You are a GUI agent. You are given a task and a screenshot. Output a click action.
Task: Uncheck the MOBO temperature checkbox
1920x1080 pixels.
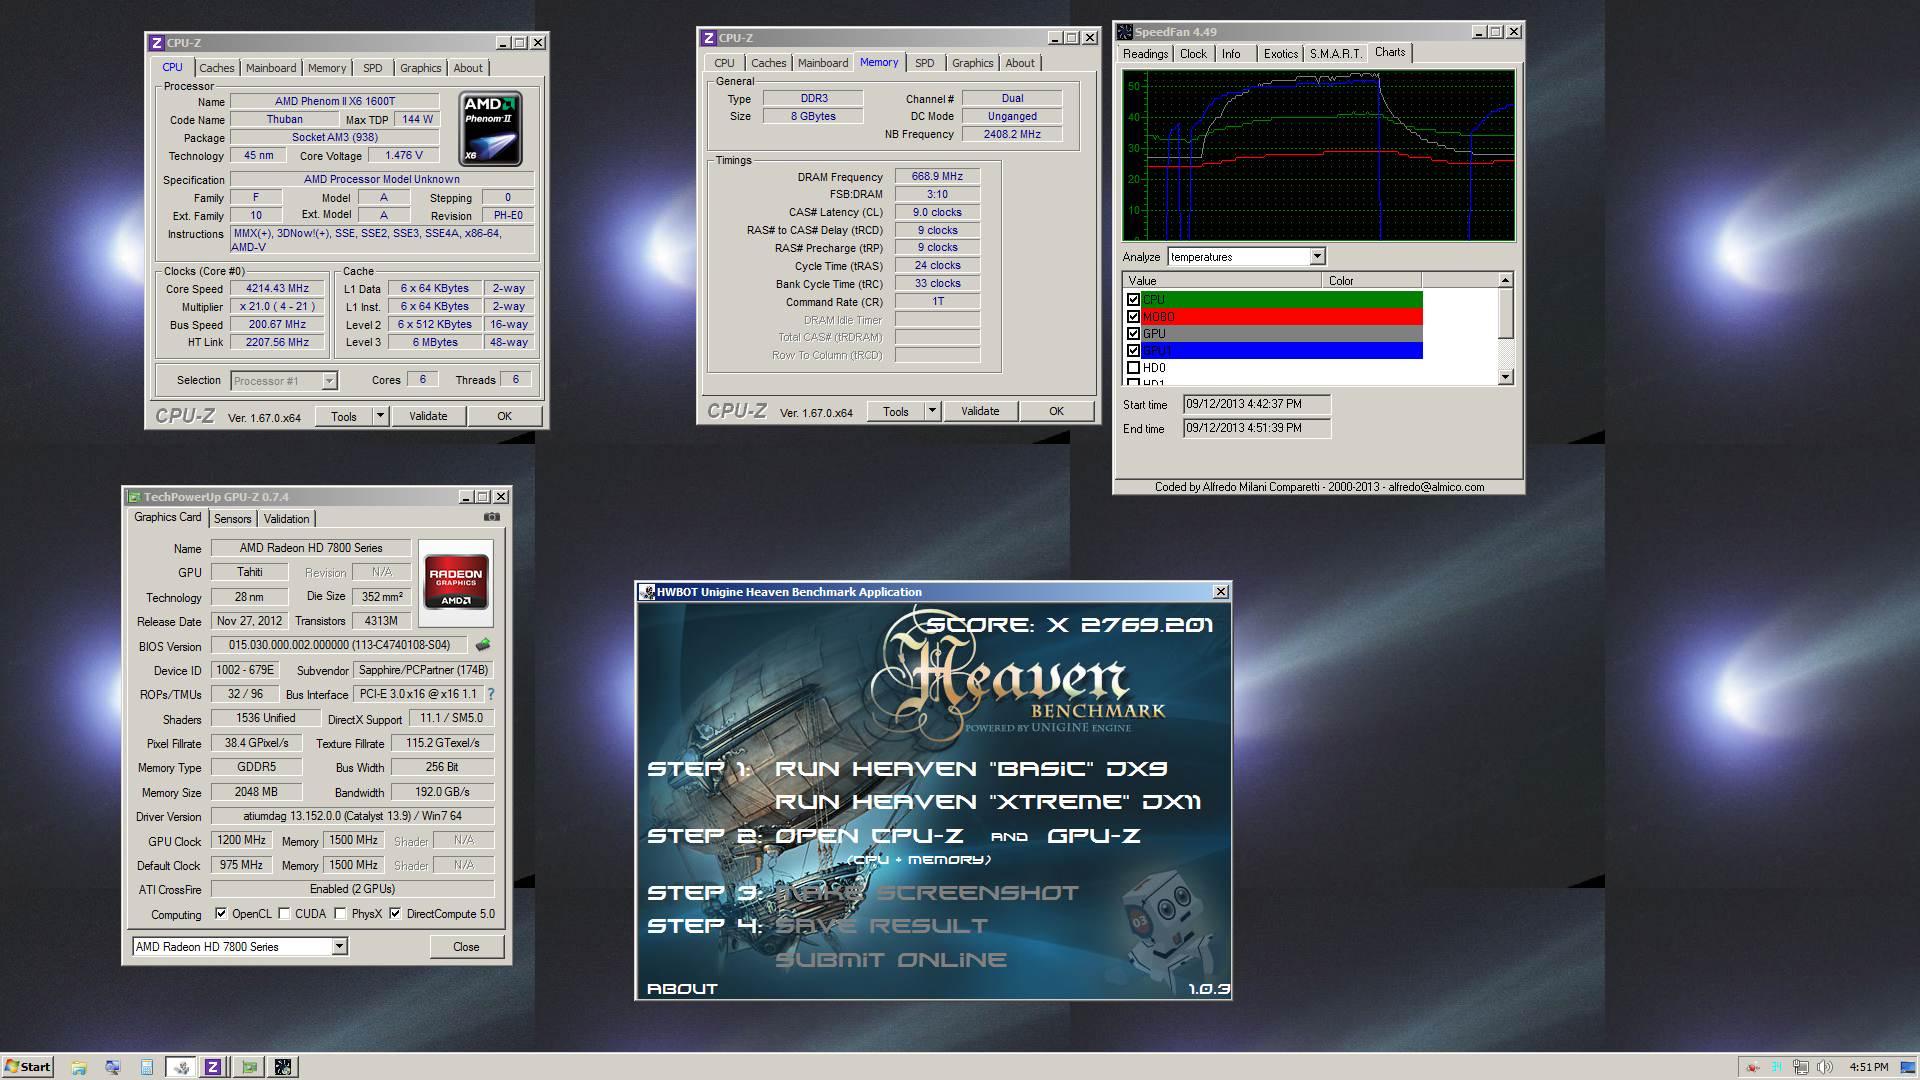point(1133,316)
